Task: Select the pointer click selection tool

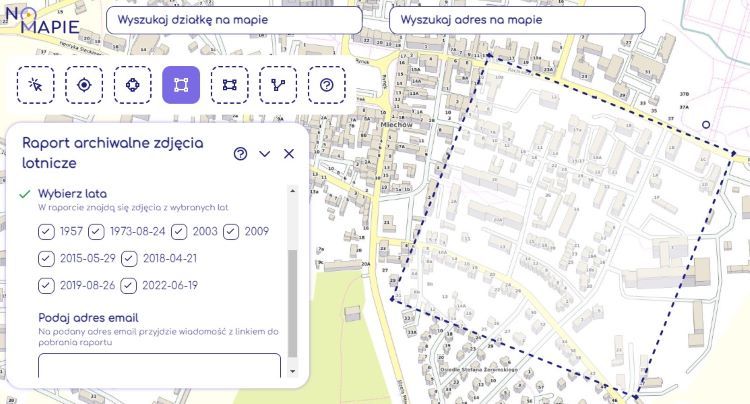Action: [x=36, y=85]
